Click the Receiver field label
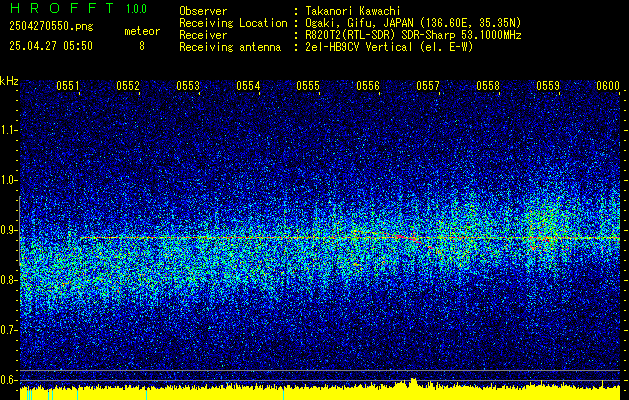The width and height of the screenshot is (629, 400). point(203,35)
